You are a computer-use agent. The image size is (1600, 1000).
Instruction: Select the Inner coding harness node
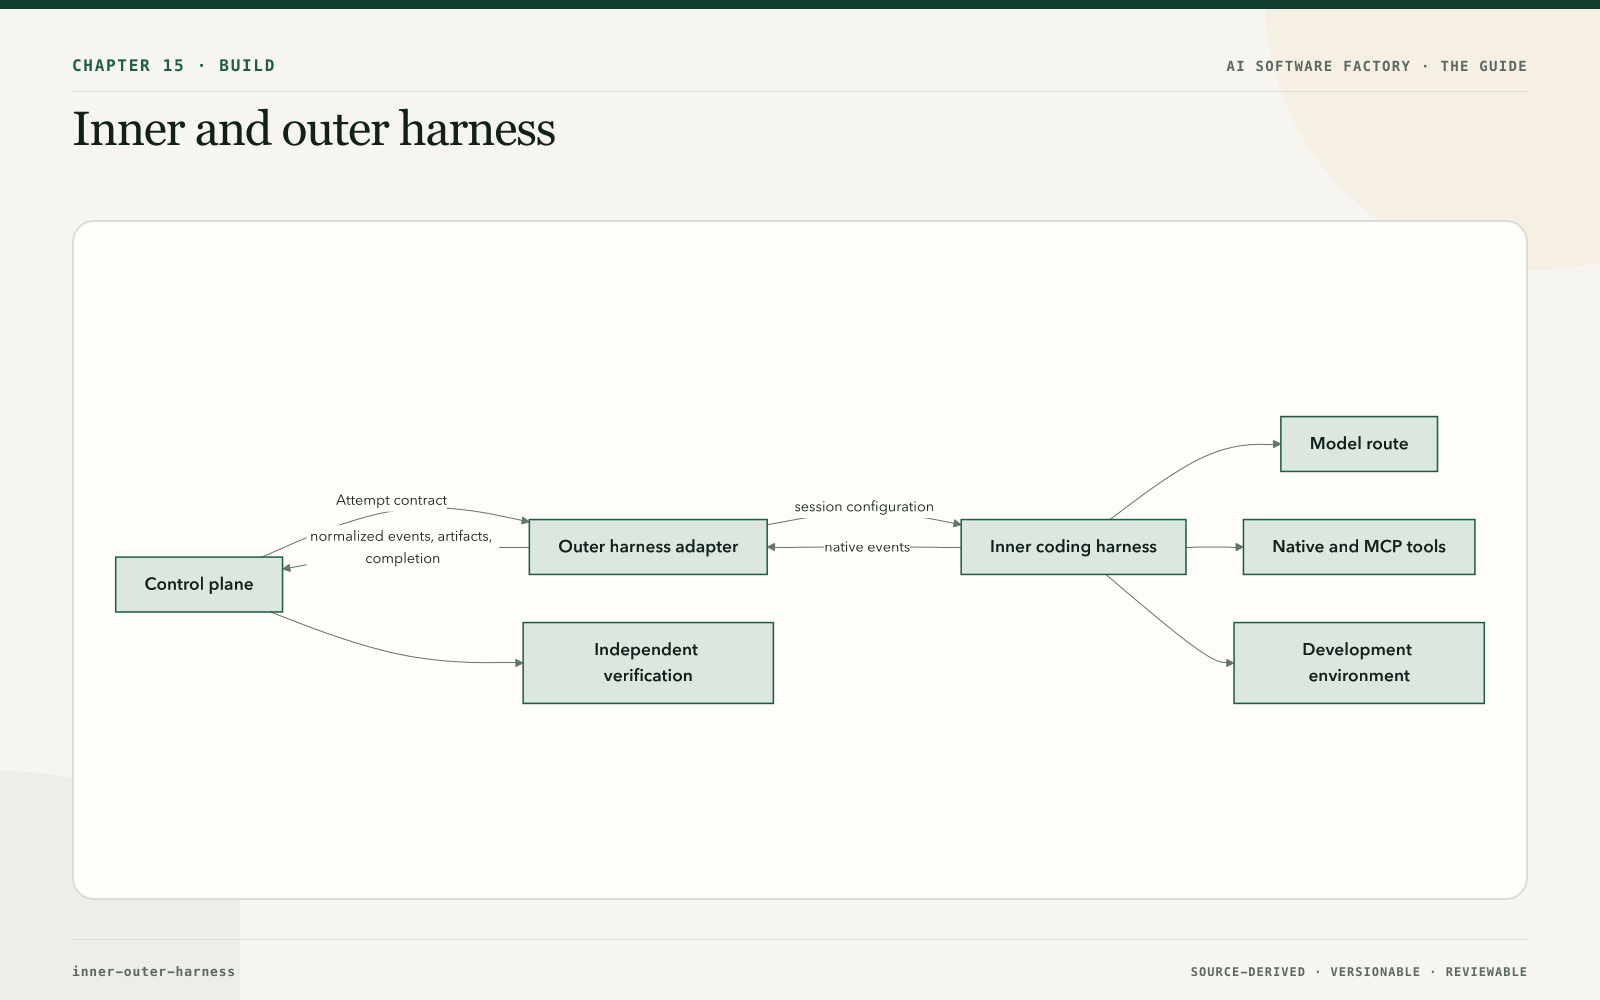point(1073,547)
